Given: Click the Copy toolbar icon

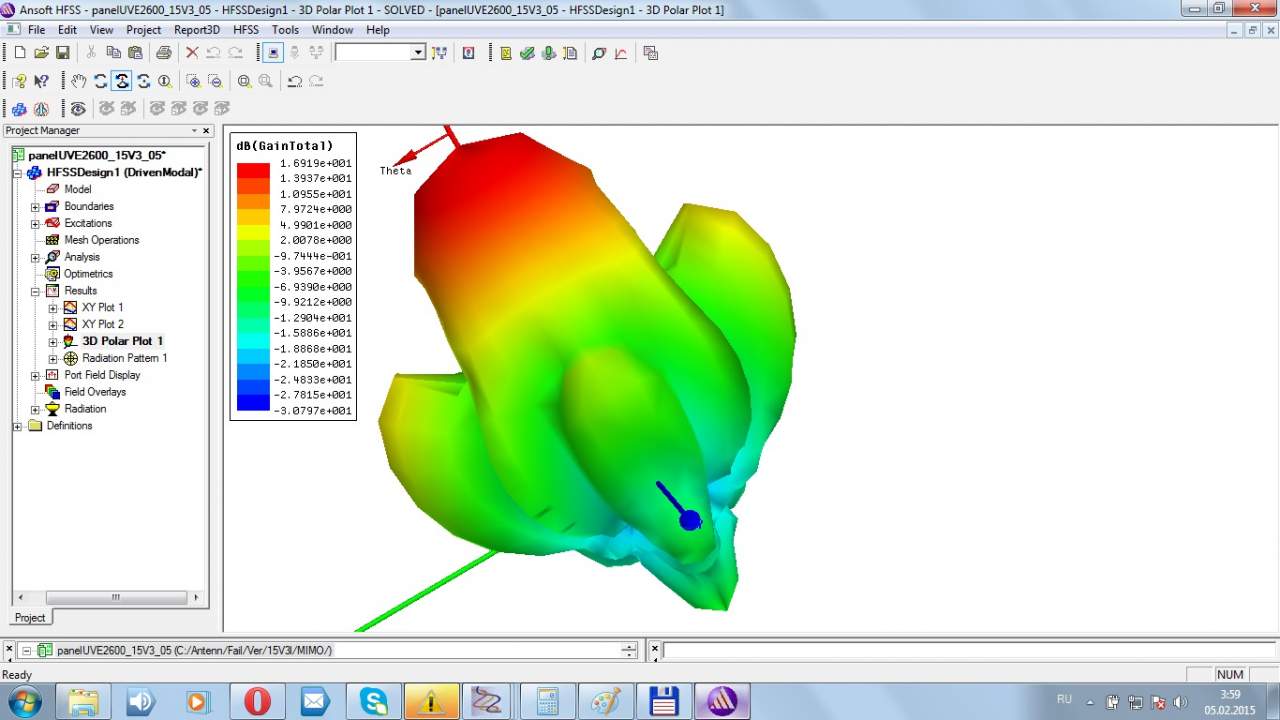Looking at the screenshot, I should pyautogui.click(x=113, y=52).
